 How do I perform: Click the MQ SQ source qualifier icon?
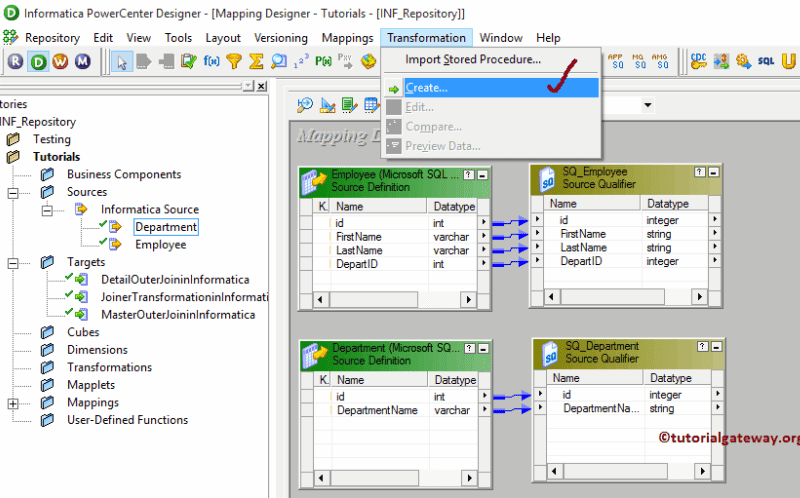coord(638,61)
